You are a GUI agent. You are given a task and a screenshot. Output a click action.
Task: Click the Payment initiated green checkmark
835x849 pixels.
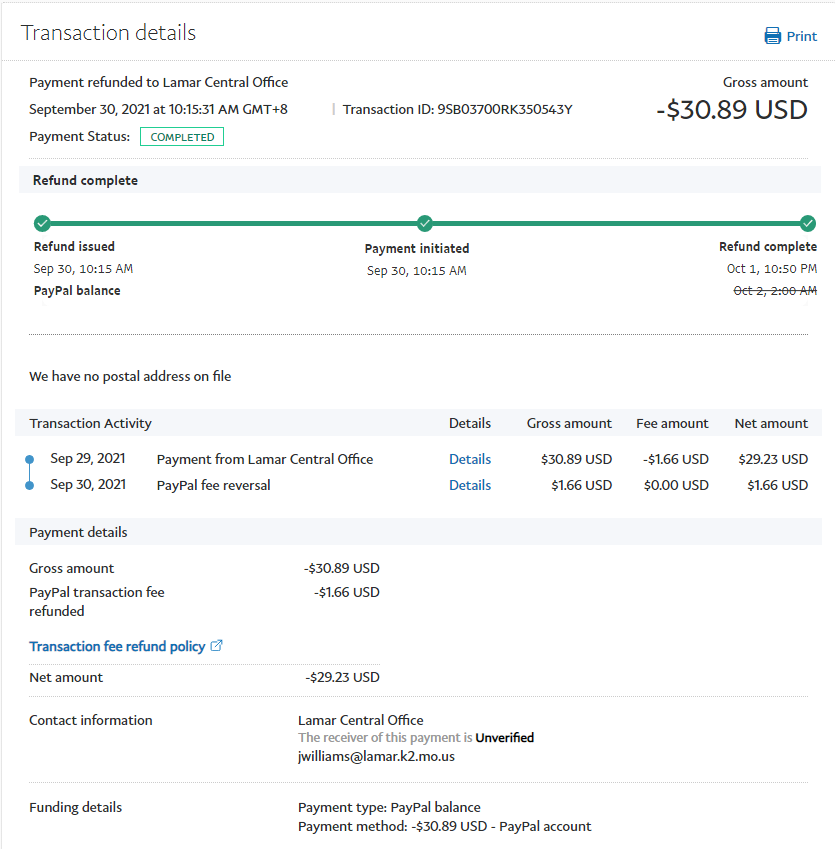(x=424, y=223)
